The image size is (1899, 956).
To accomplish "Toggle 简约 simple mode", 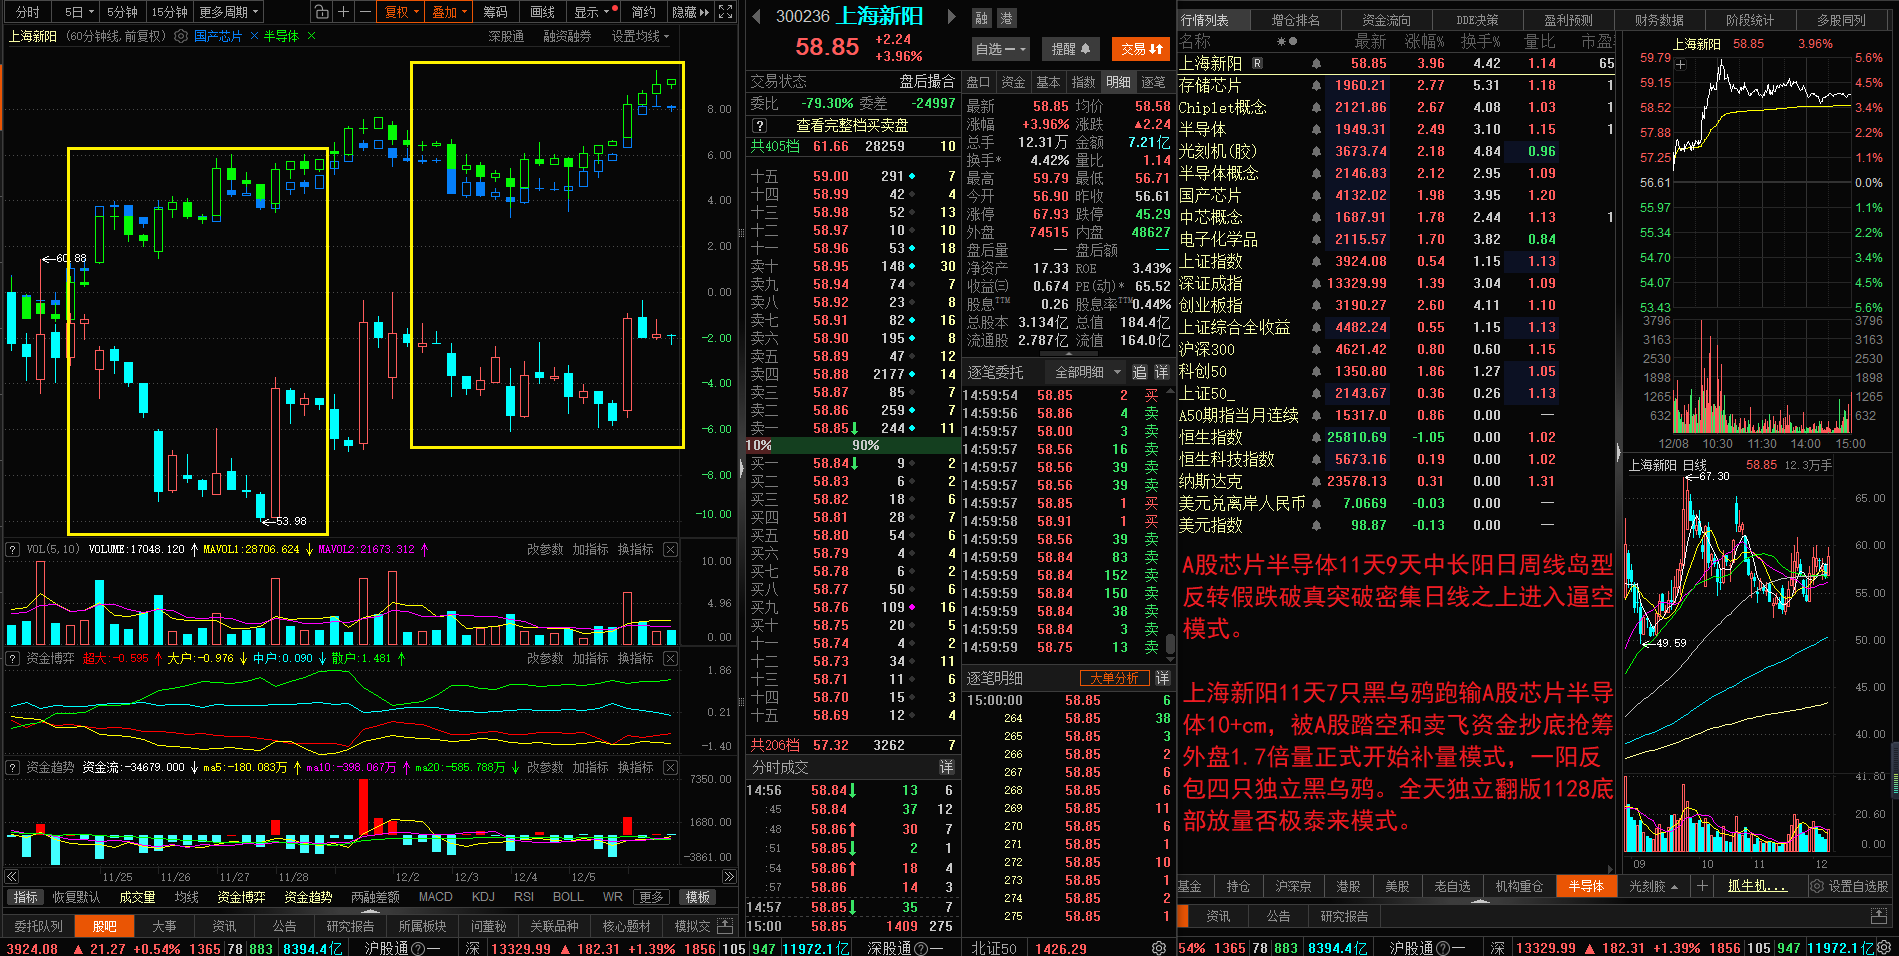I will [x=644, y=12].
